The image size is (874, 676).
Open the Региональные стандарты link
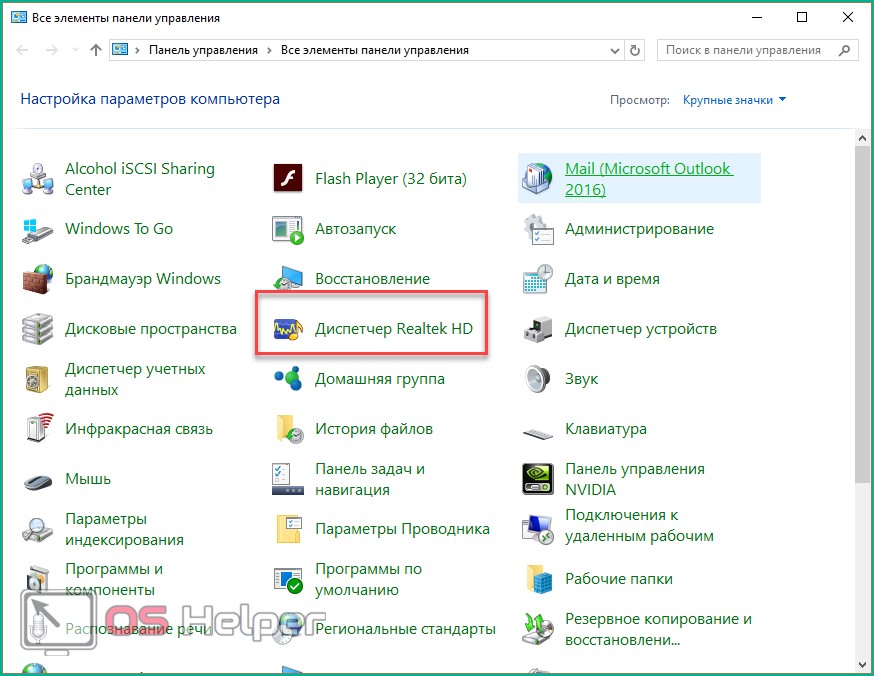pyautogui.click(x=405, y=629)
